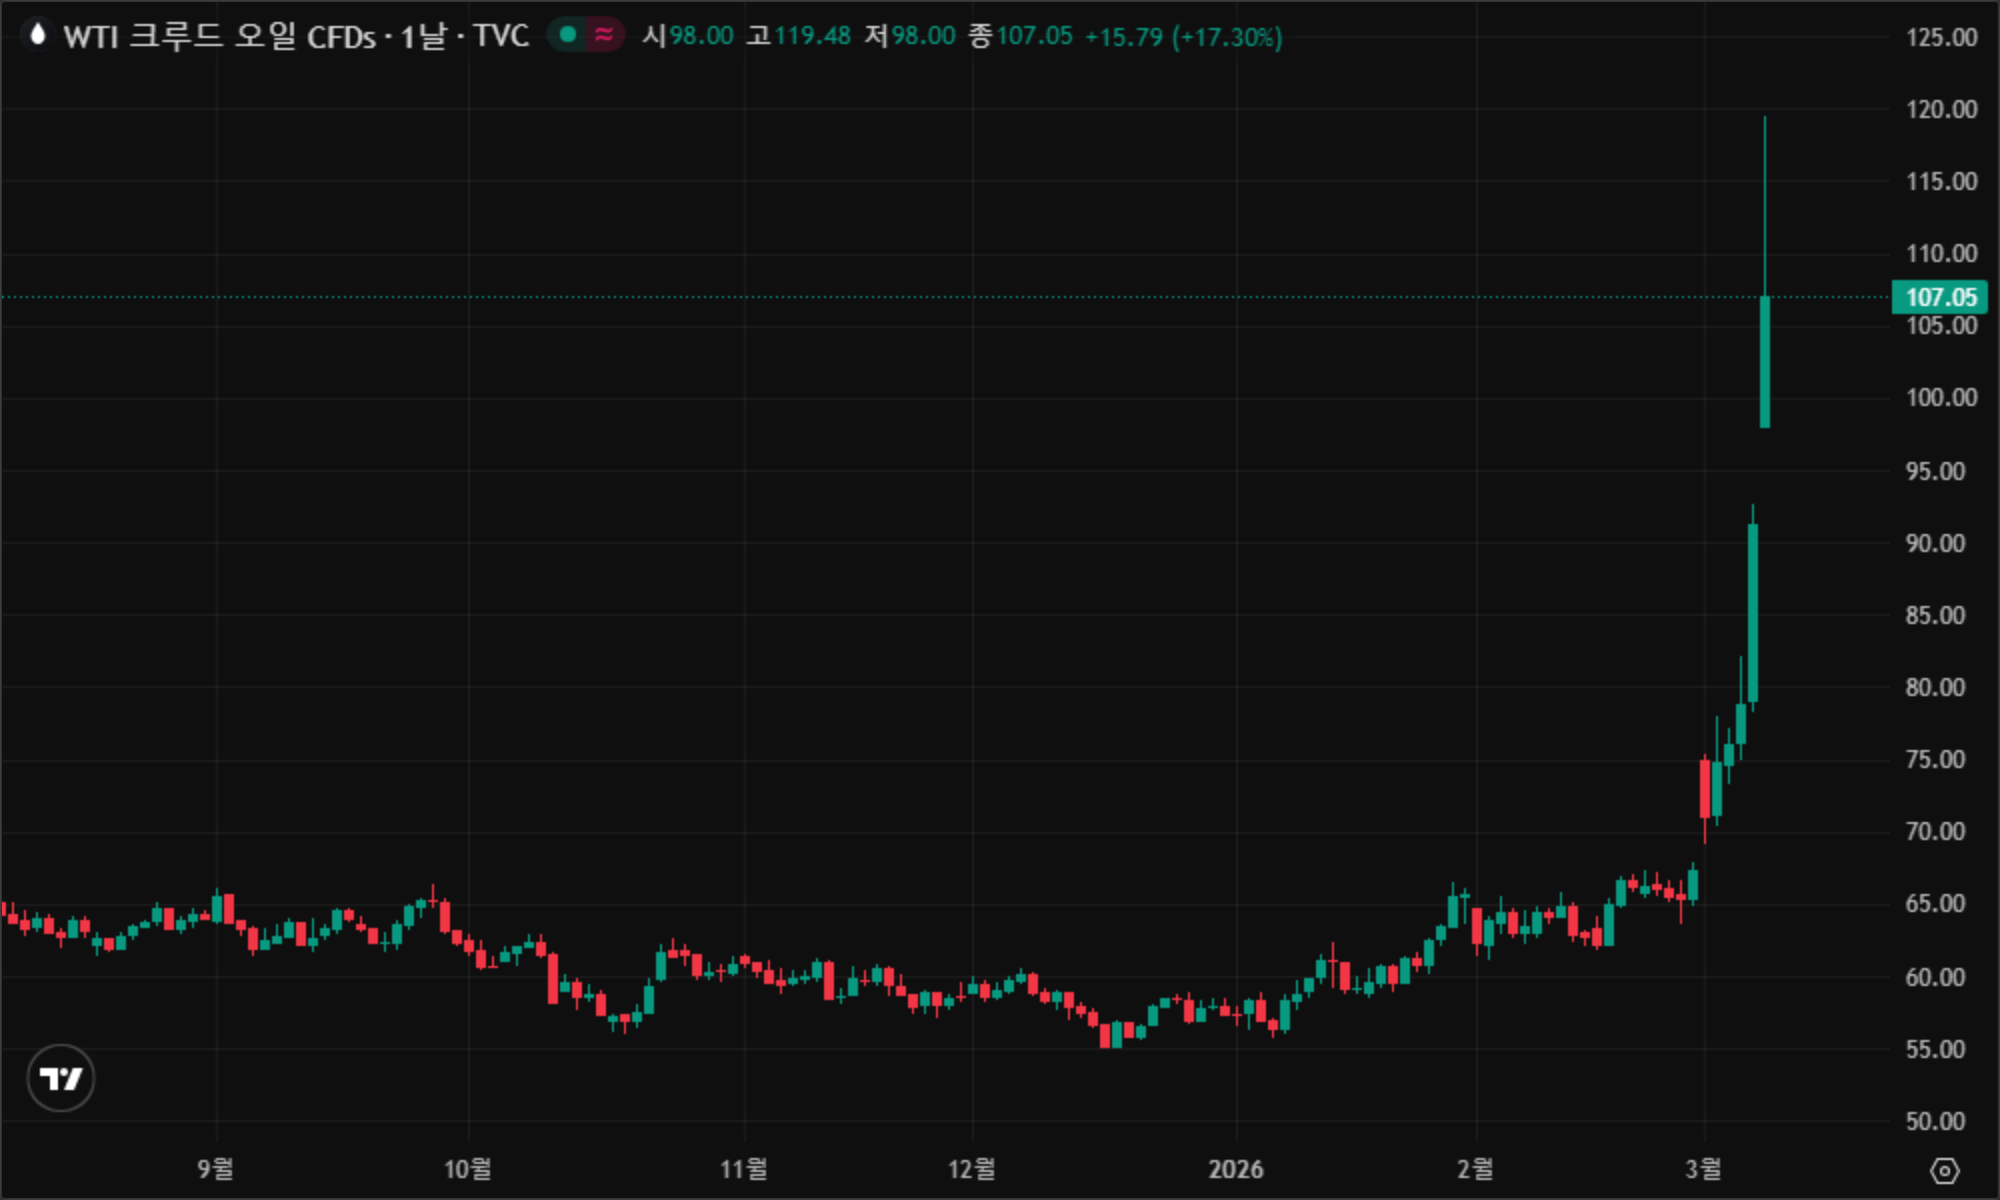Screen dimensions: 2000x1200
Task: Click the oil drop symbol icon
Action: [x=37, y=35]
